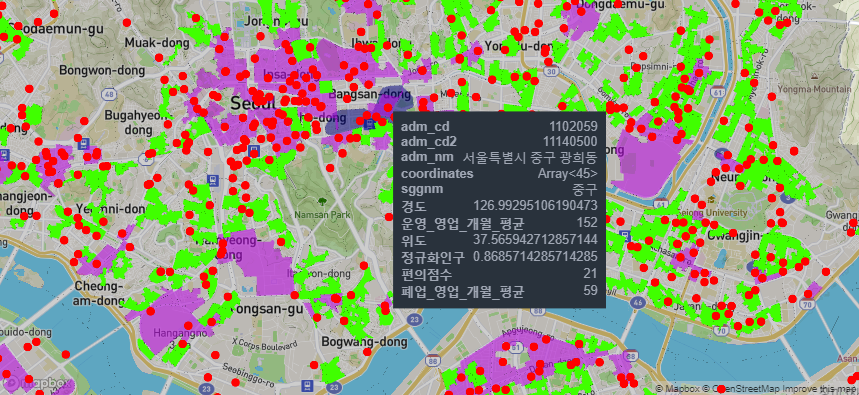
Task: Click the 폐업_영업_개월_평균 value 59
Action: pyautogui.click(x=591, y=290)
